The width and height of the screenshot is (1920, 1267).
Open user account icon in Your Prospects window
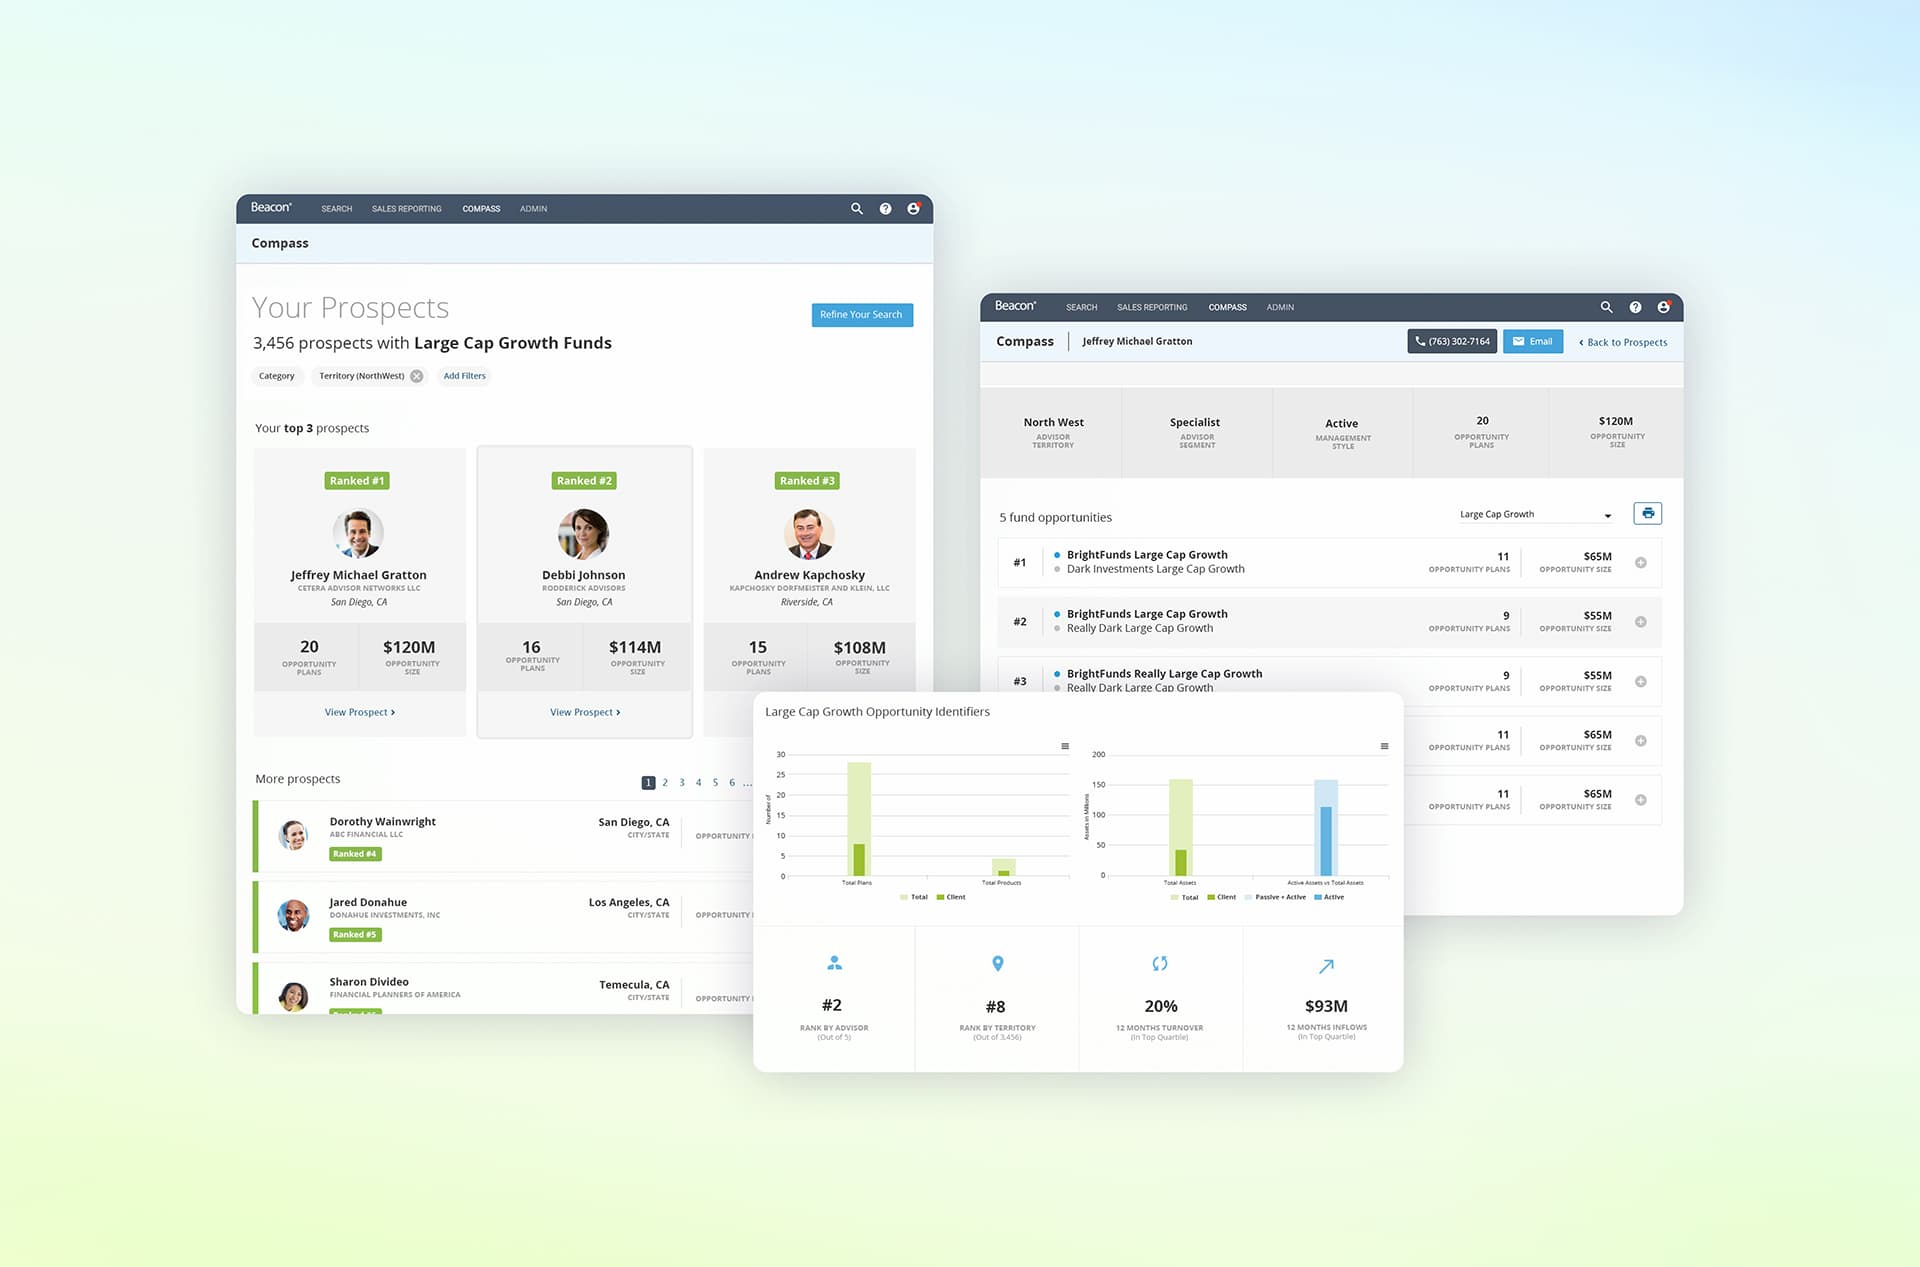913,209
